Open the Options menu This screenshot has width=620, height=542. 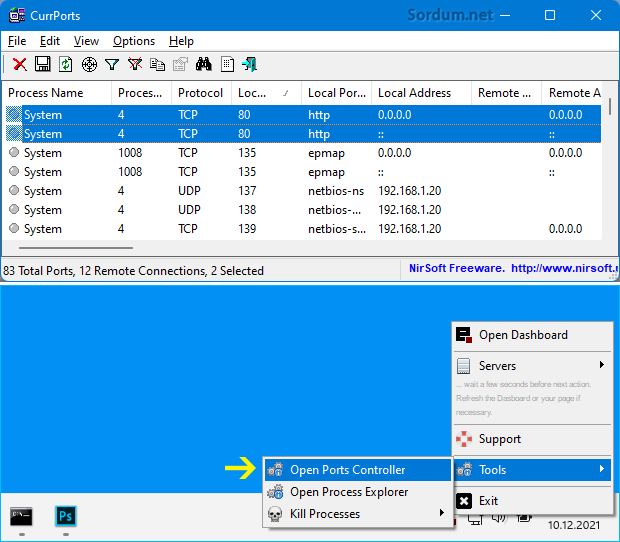pyautogui.click(x=134, y=41)
